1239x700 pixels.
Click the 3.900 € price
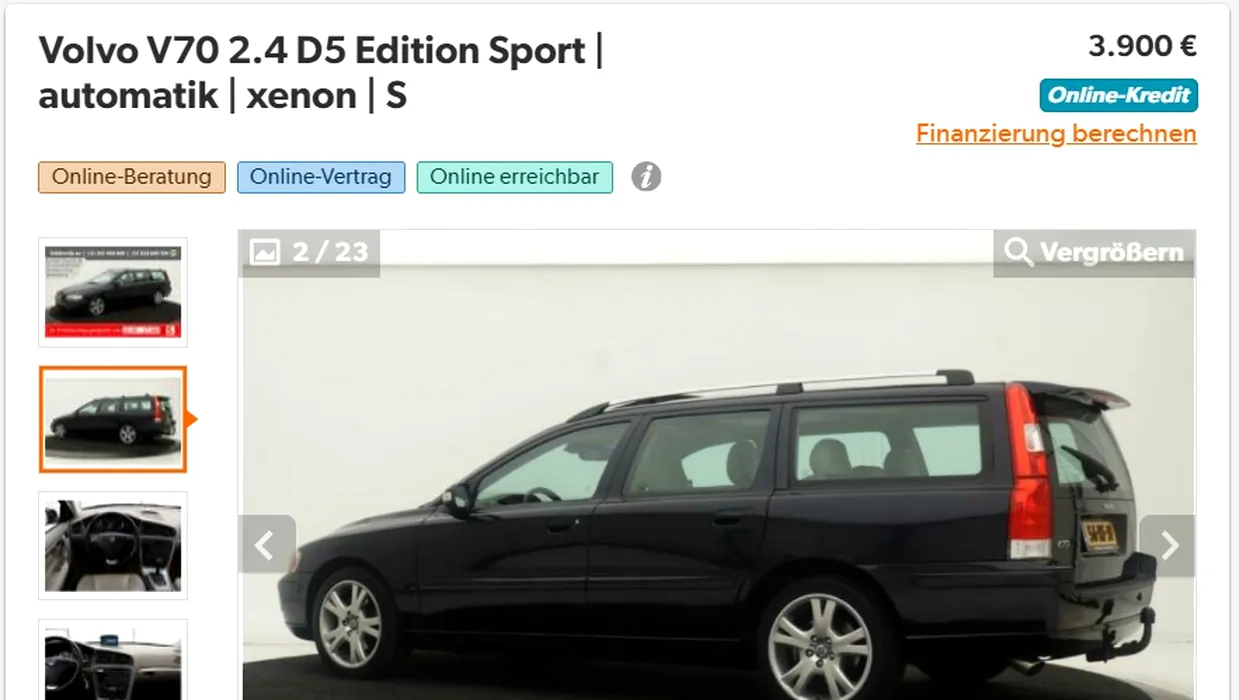point(1142,46)
